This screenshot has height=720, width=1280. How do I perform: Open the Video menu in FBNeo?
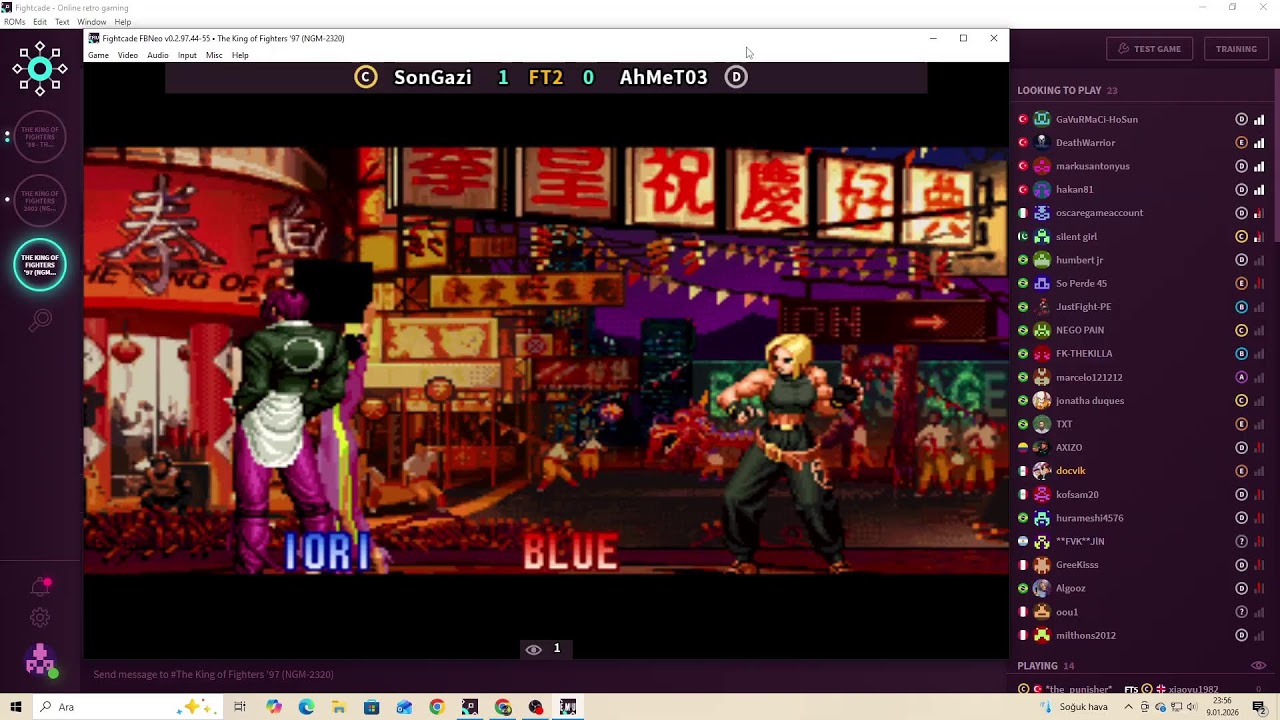tap(128, 55)
